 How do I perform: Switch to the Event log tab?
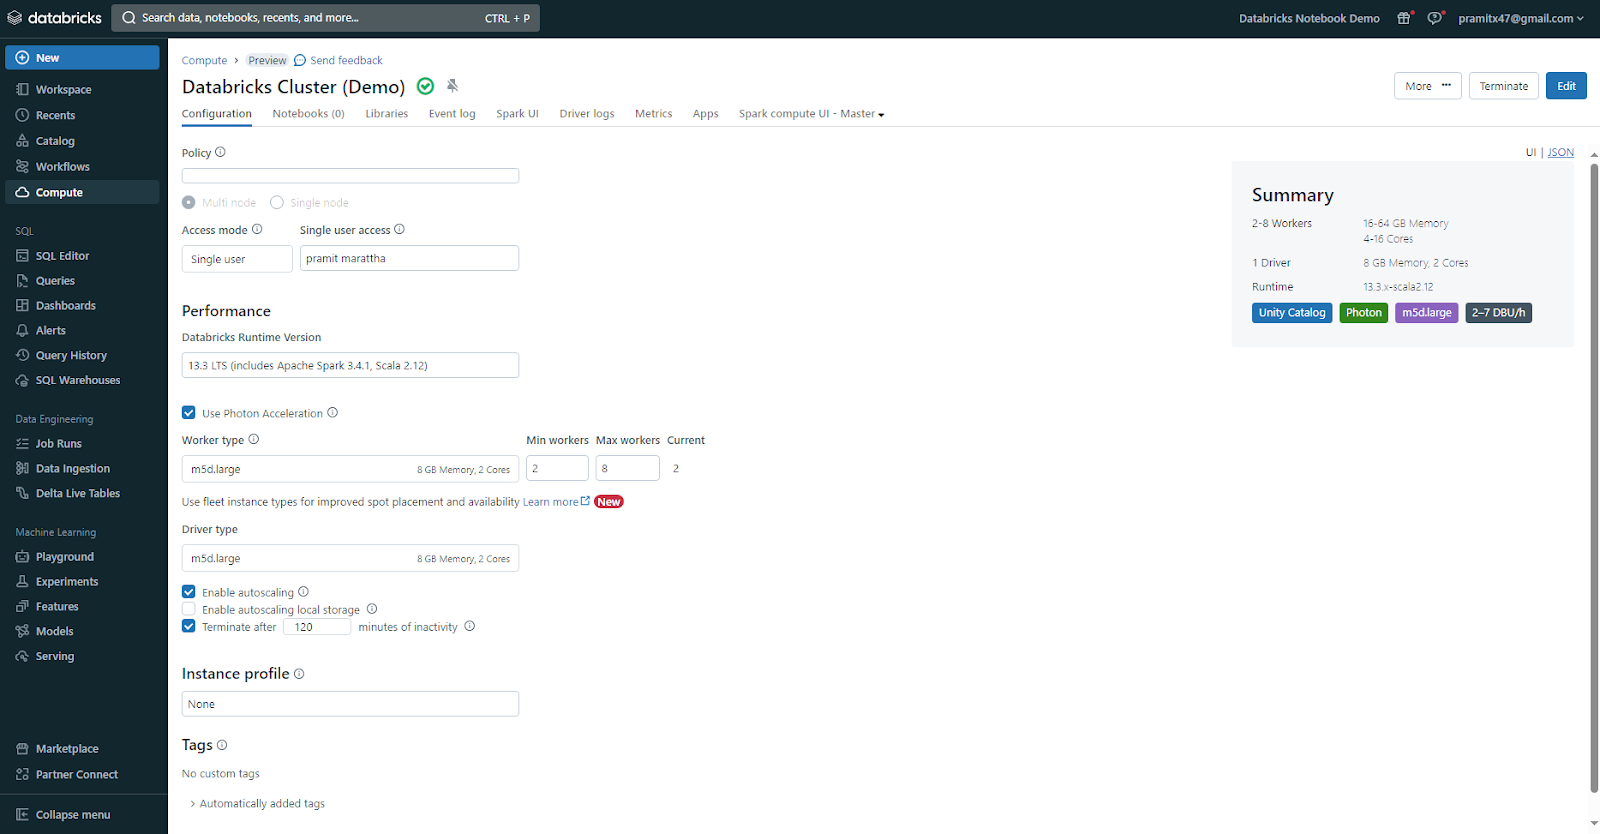452,114
